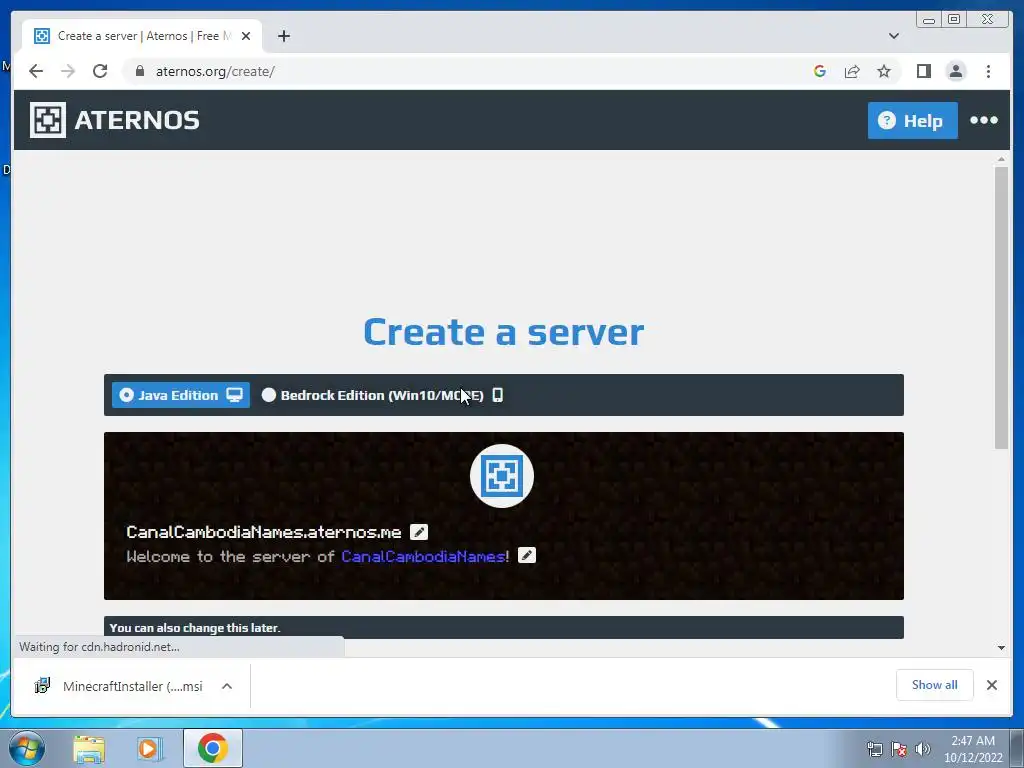Toggle the Chrome side panel
This screenshot has width=1024, height=768.
pyautogui.click(x=923, y=71)
